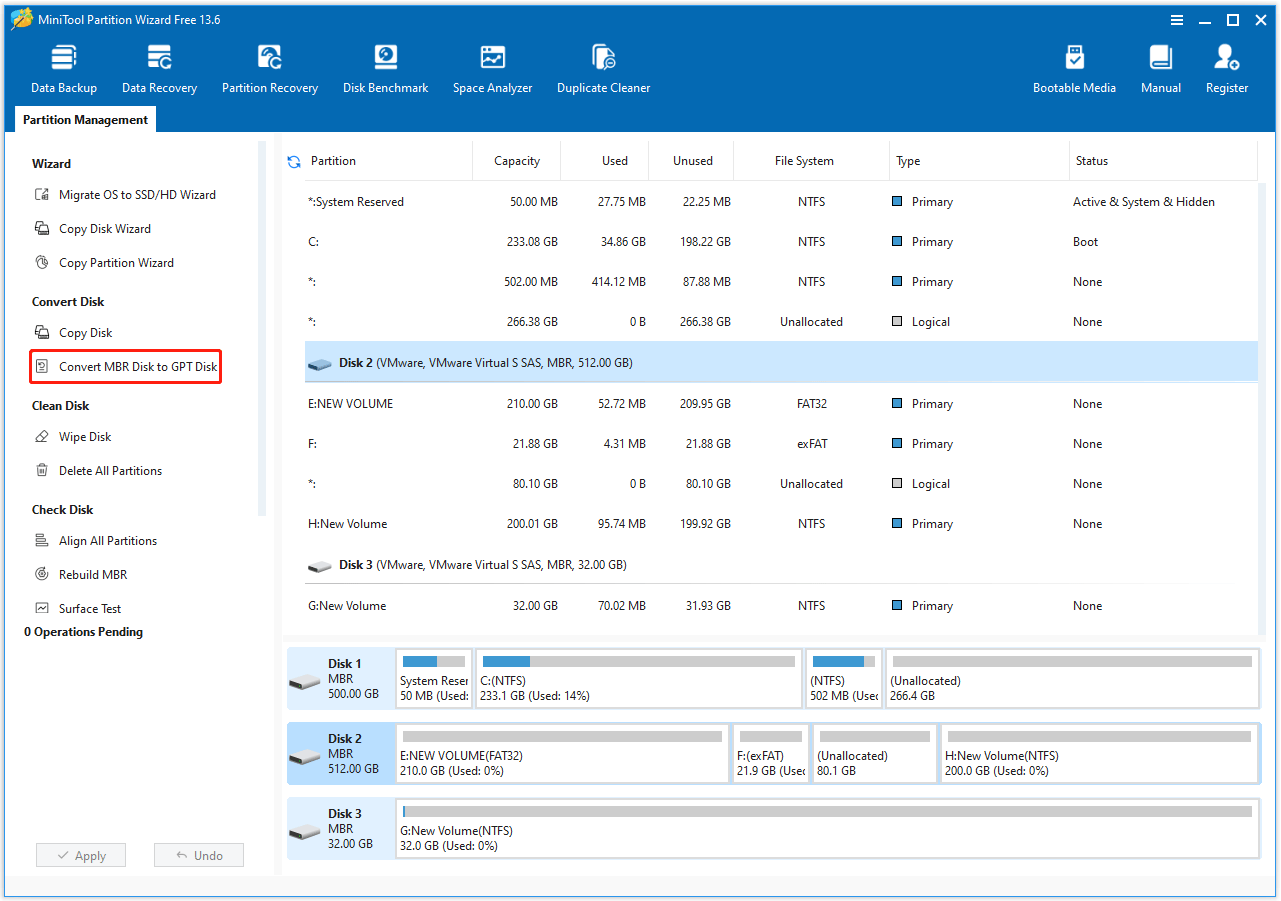Start Disk Benchmark
This screenshot has height=901, width=1281.
(385, 69)
